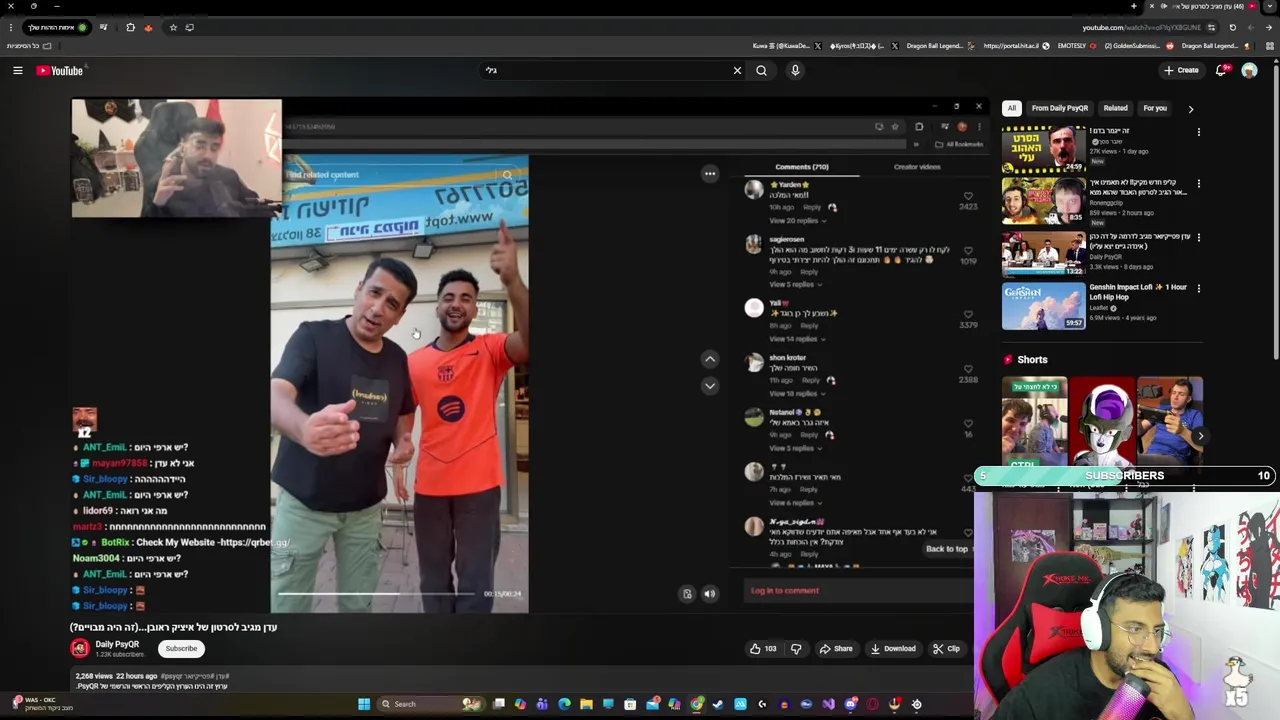Open the account avatar menu
The image size is (1280, 720).
[x=1249, y=70]
